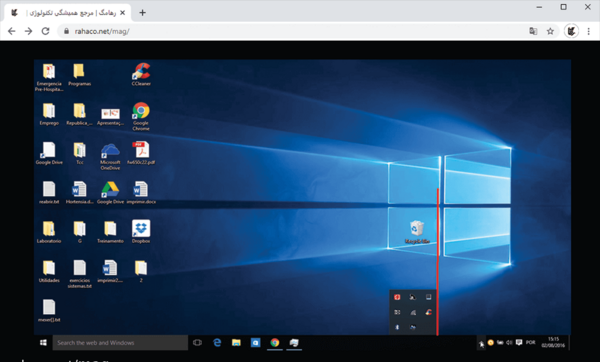This screenshot has width=600, height=362.
Task: Open the Dropbox desktop shortcut
Action: 141,232
